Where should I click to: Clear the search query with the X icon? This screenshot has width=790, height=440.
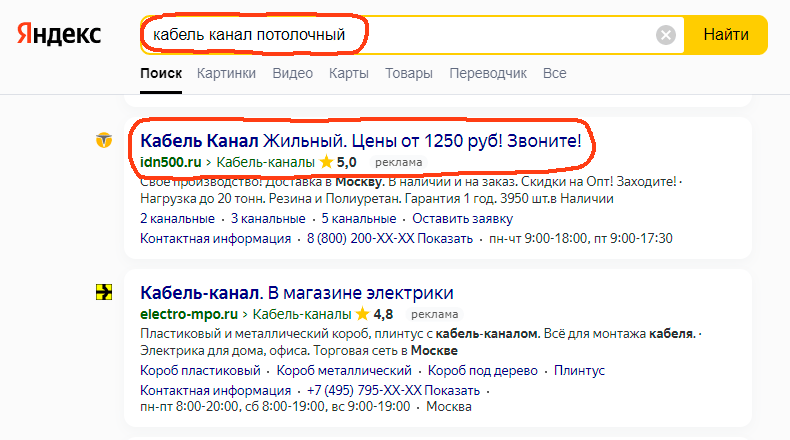pyautogui.click(x=666, y=35)
